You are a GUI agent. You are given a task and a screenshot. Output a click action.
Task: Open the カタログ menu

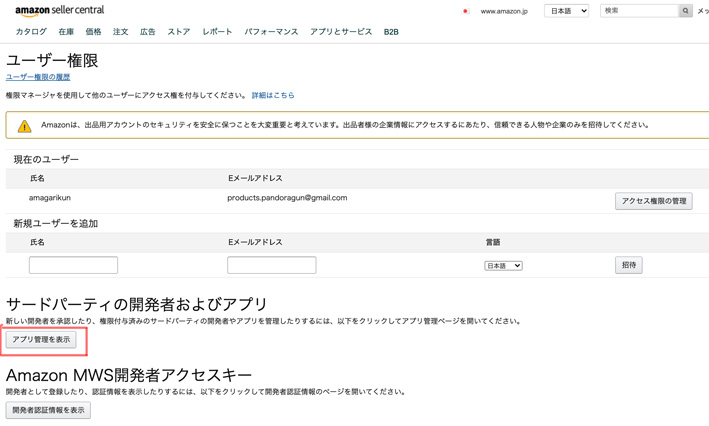click(31, 32)
